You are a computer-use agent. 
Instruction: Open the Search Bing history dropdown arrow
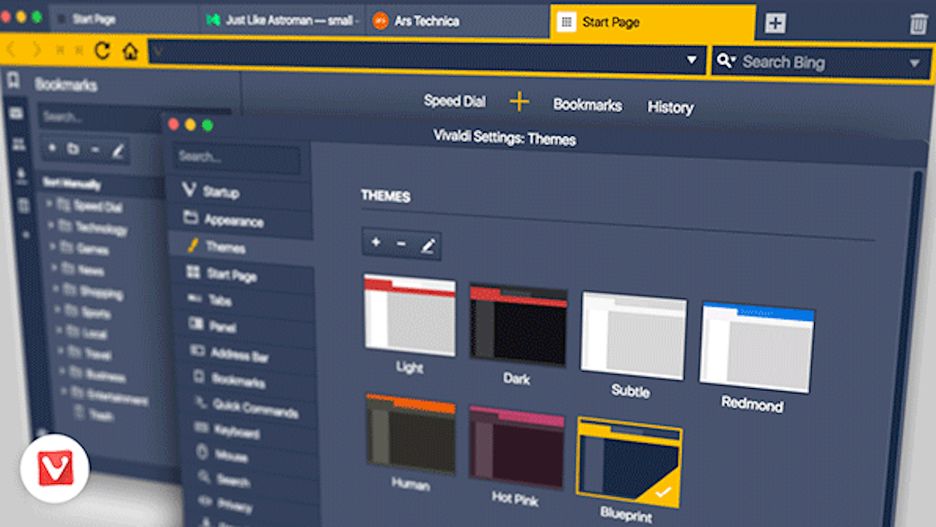[x=915, y=63]
